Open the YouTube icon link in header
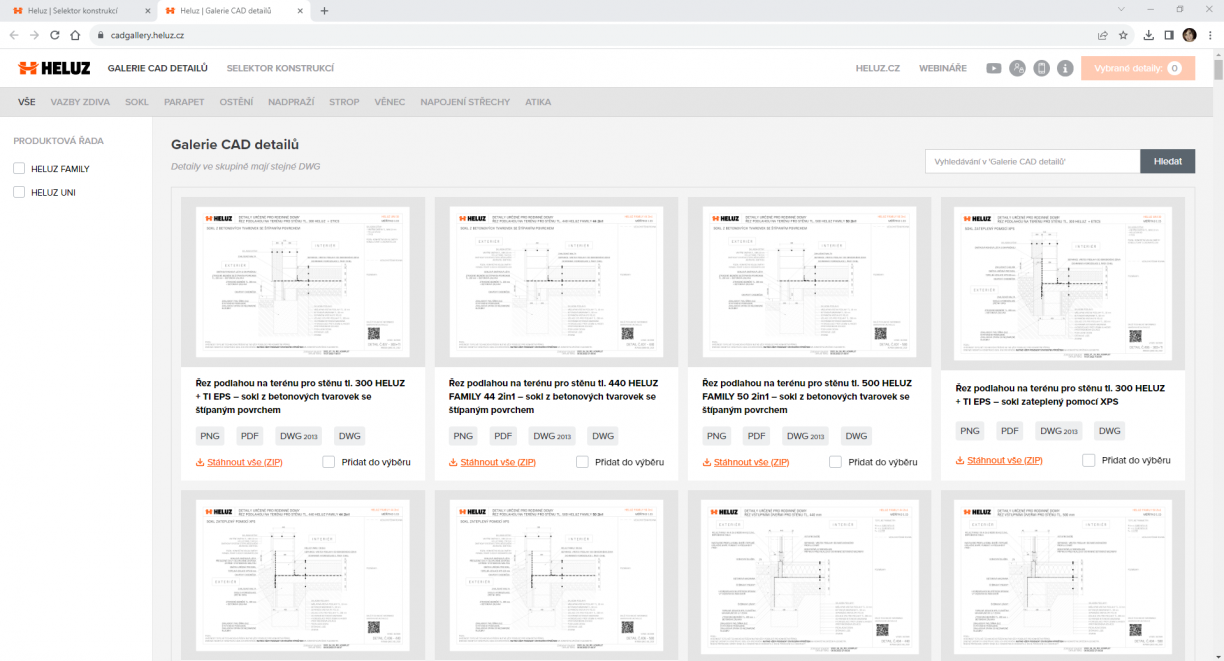Viewport: 1224px width, 661px height. coord(993,68)
